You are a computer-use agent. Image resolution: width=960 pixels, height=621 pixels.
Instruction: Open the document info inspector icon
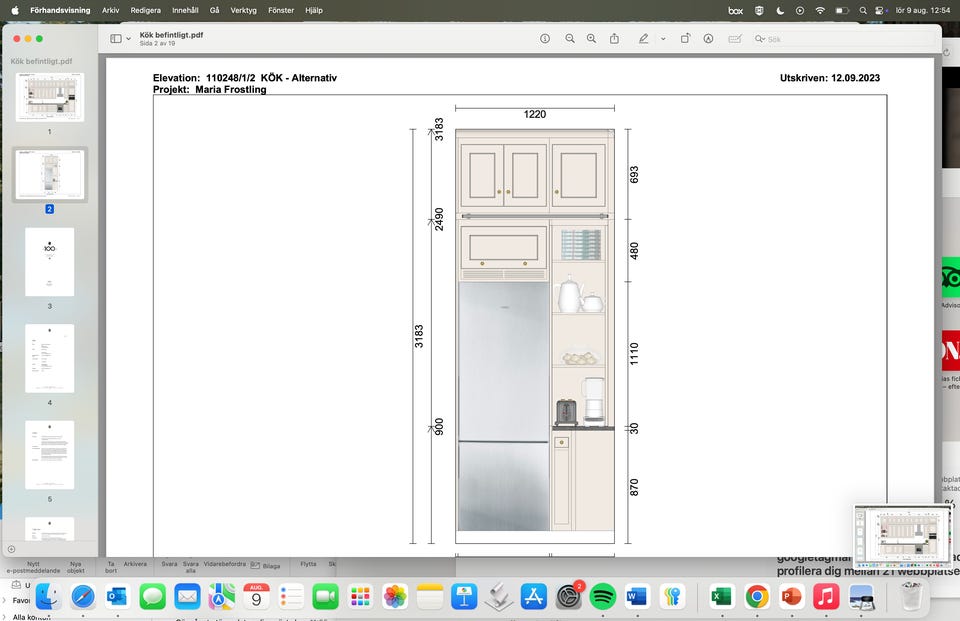pyautogui.click(x=545, y=38)
